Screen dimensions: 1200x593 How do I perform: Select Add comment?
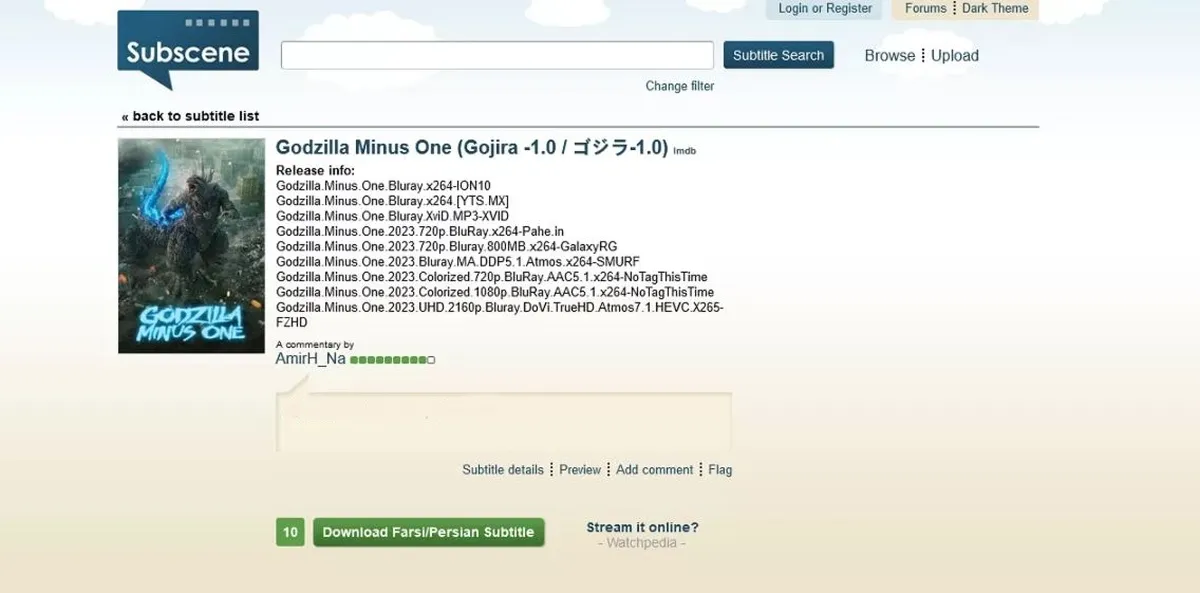654,470
